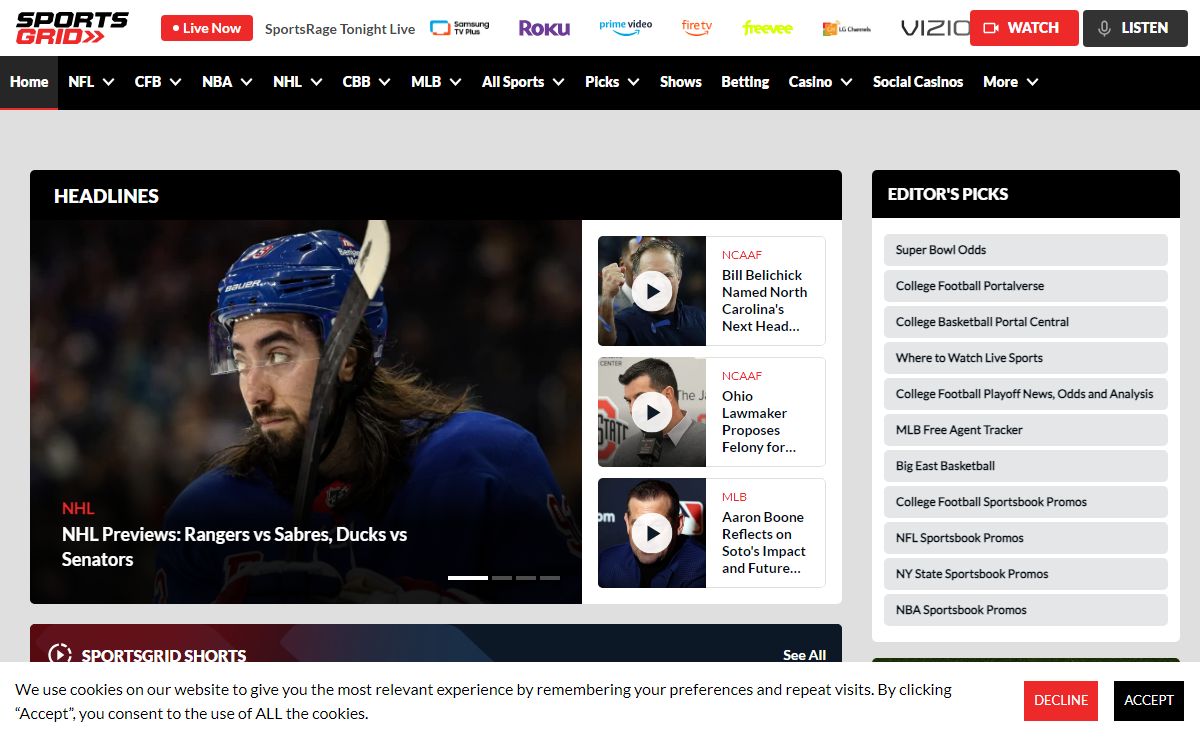
Task: Open Big East Basketball pick
Action: coord(1026,466)
